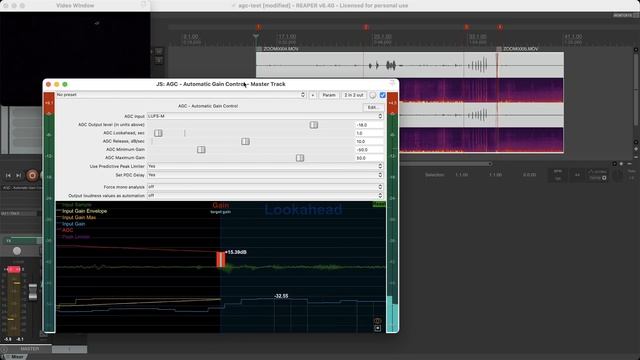
Task: Select the Mixer tab at the bottom
Action: 17,357
